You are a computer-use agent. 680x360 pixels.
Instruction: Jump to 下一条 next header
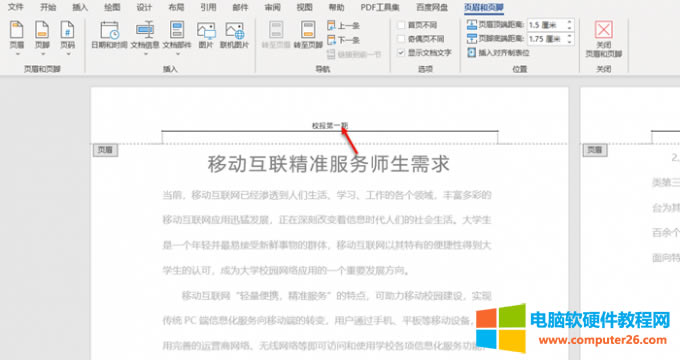coord(343,40)
